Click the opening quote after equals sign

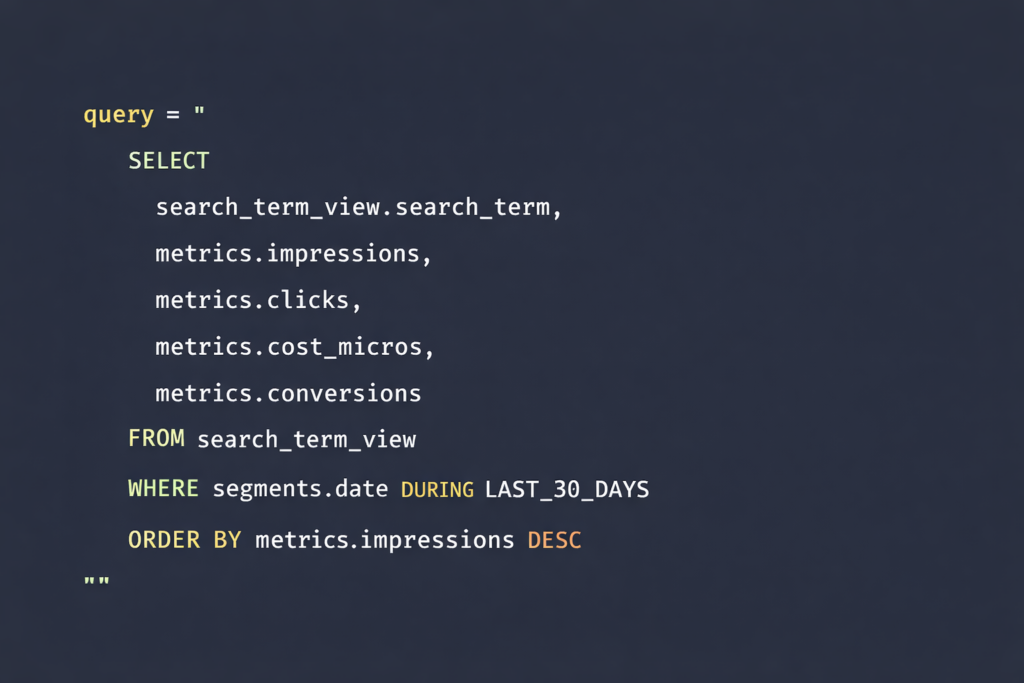point(199,111)
